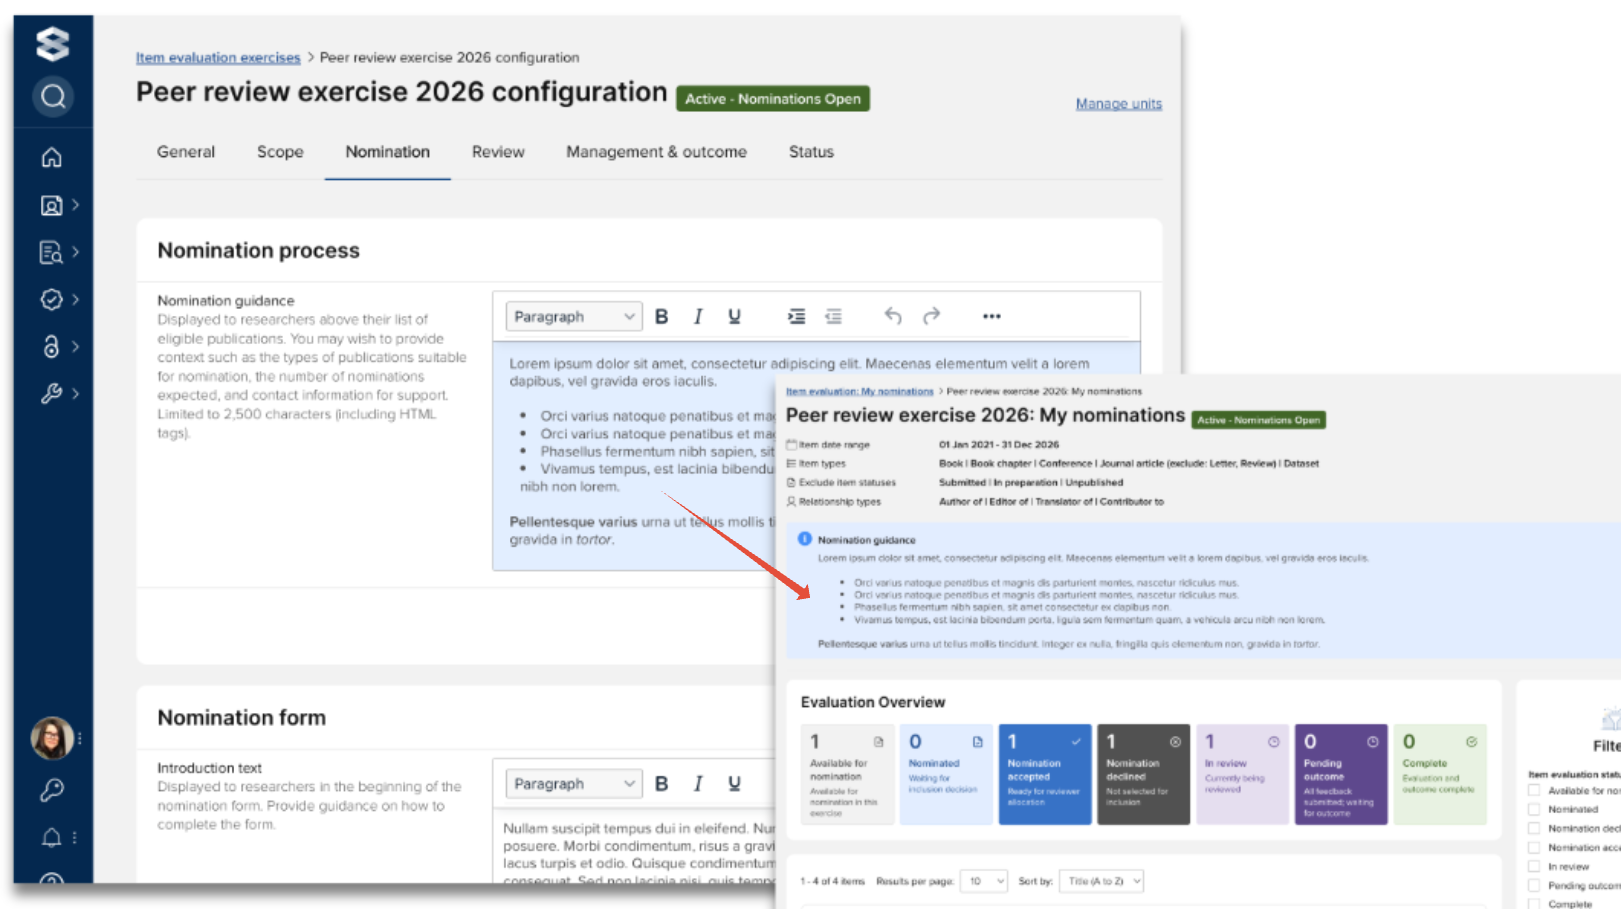Toggle bold in the Nomination guidance editor
The height and width of the screenshot is (909, 1621).
point(661,316)
